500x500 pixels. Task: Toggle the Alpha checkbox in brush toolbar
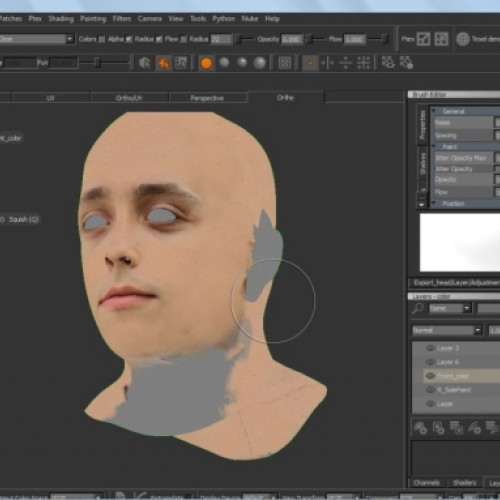coord(129,39)
